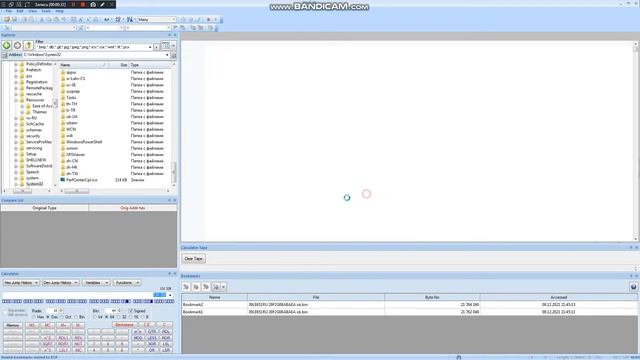640x360 pixels.
Task: Open the File menu
Action: [x=9, y=11]
